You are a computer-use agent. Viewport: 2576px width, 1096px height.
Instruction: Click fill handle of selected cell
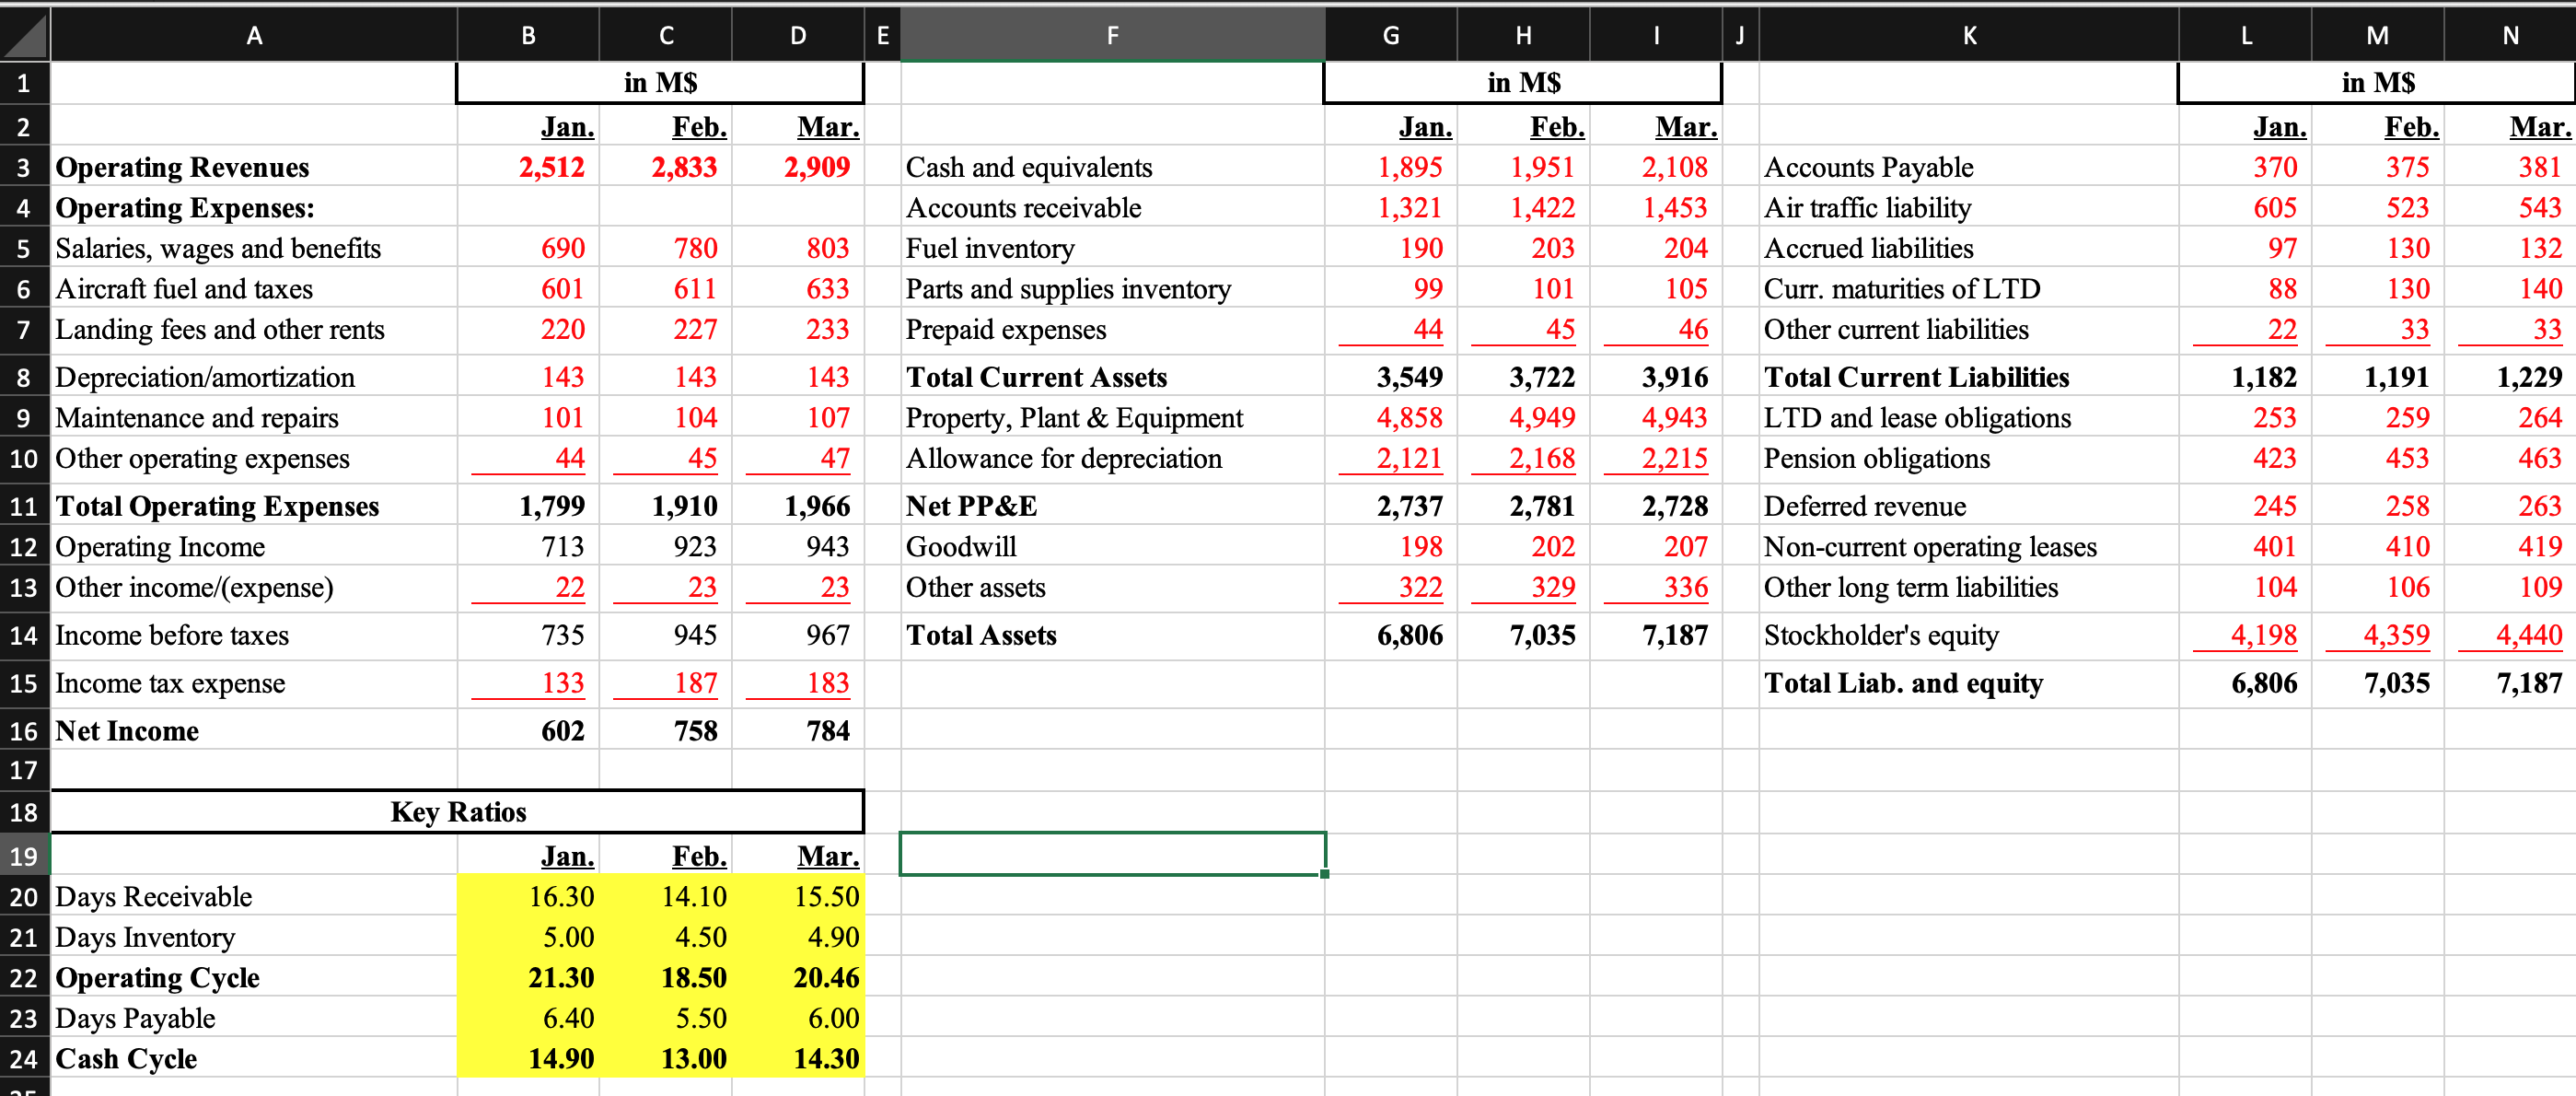[1324, 874]
